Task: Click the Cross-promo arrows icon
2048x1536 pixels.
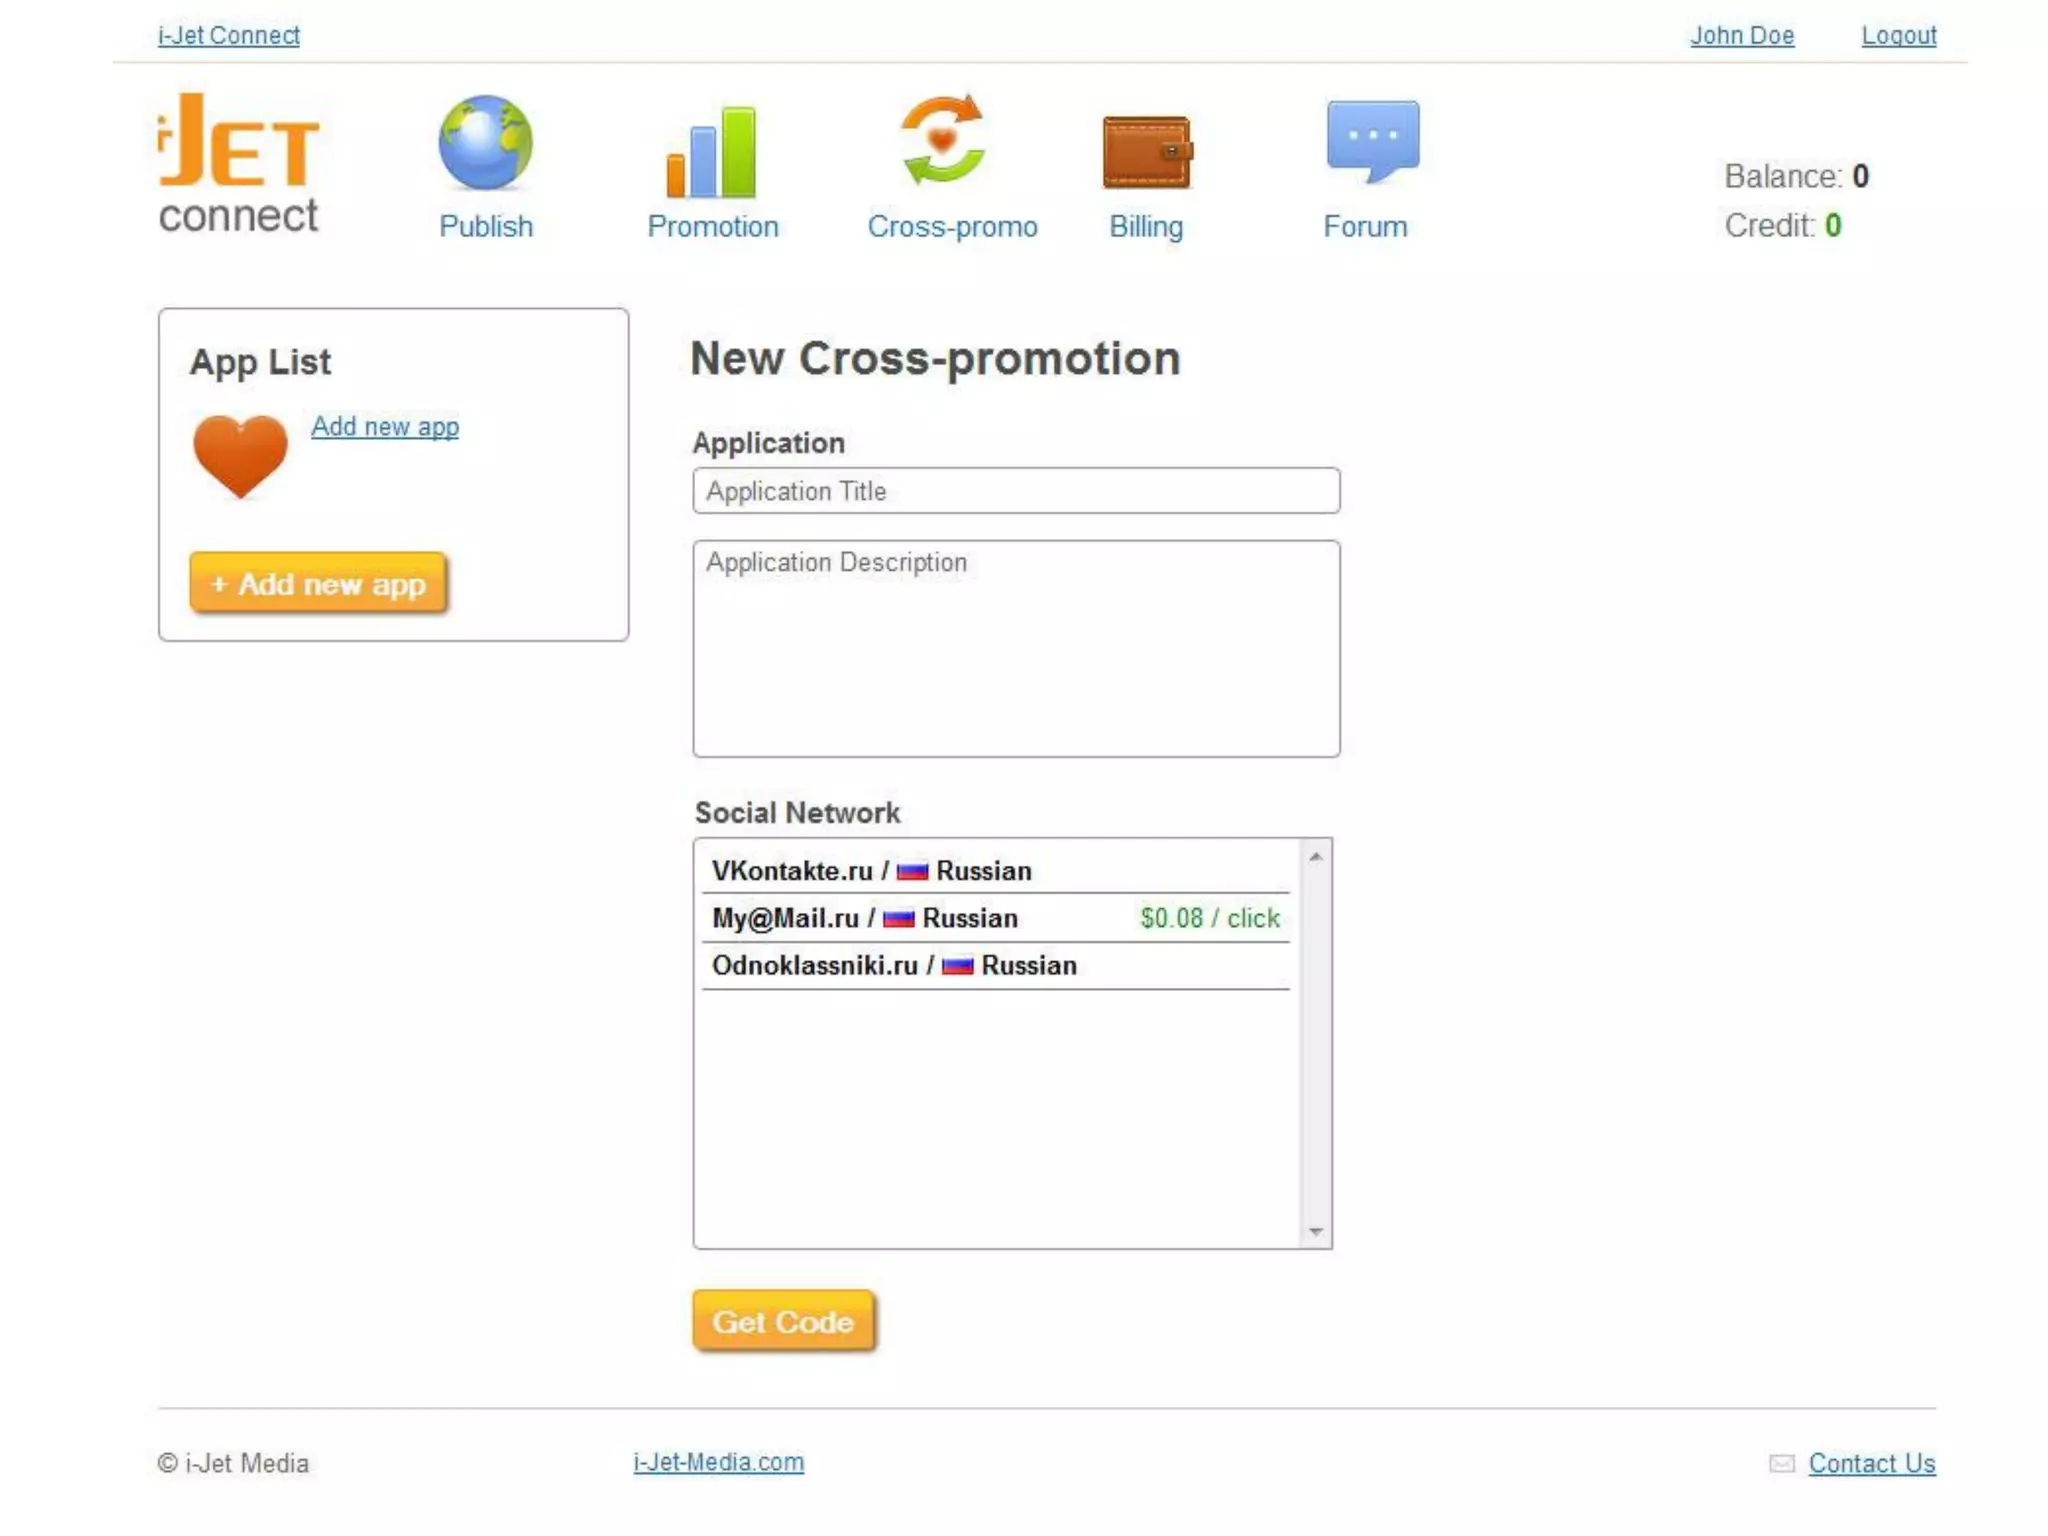Action: click(x=943, y=141)
